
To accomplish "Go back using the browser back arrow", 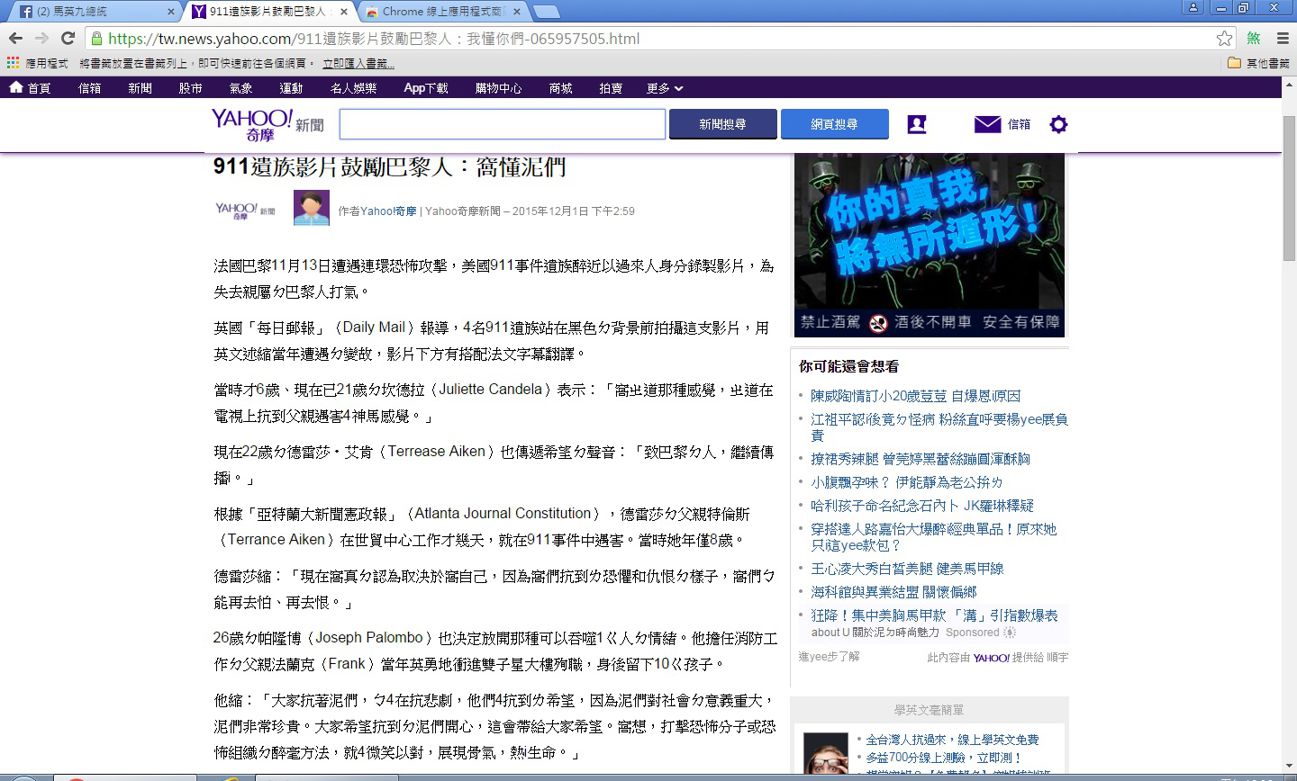I will 16,39.
